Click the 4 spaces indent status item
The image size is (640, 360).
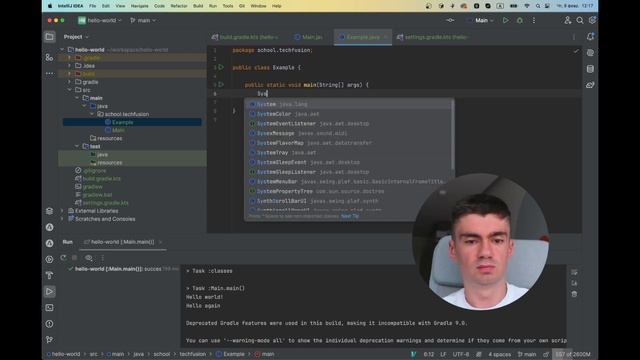point(500,354)
